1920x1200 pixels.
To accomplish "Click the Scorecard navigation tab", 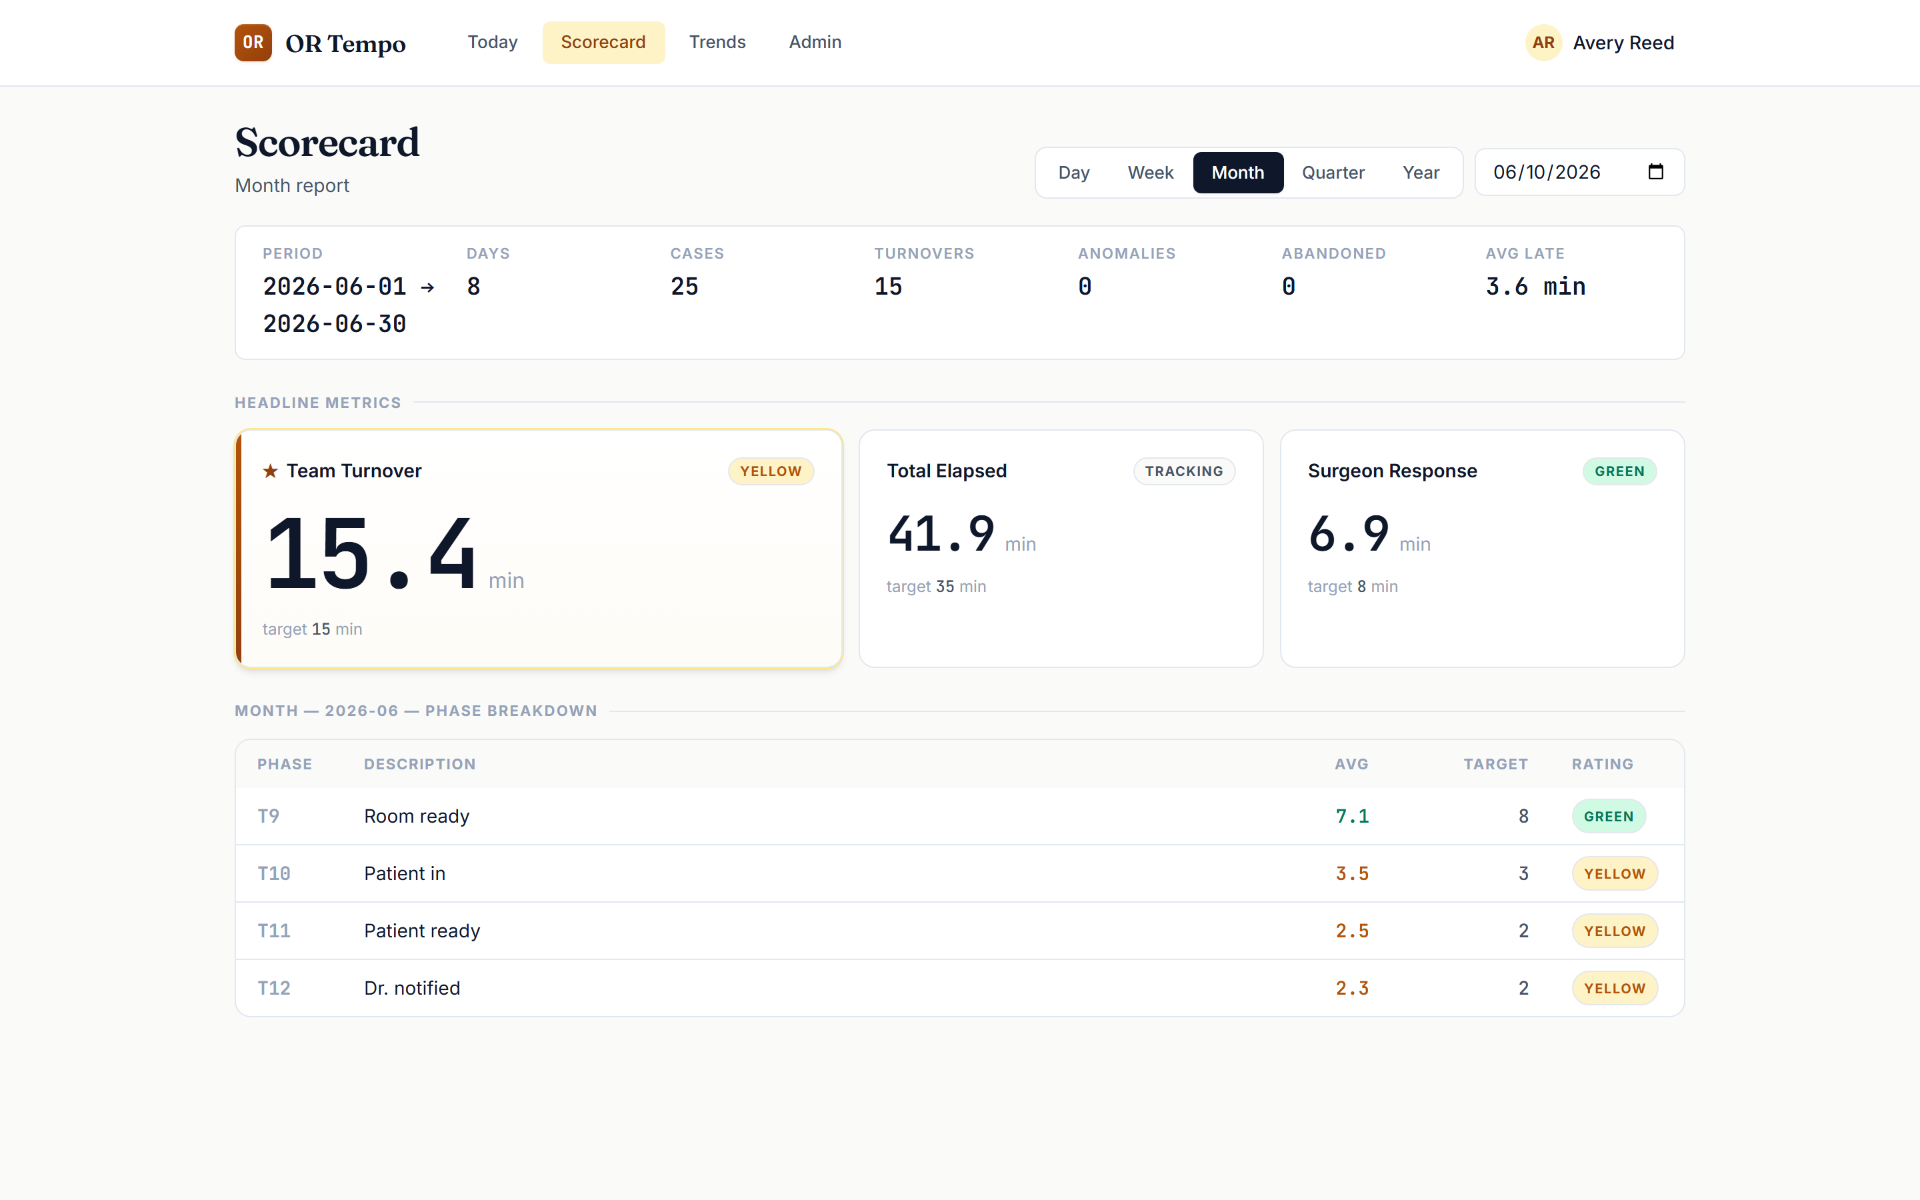I will point(603,42).
